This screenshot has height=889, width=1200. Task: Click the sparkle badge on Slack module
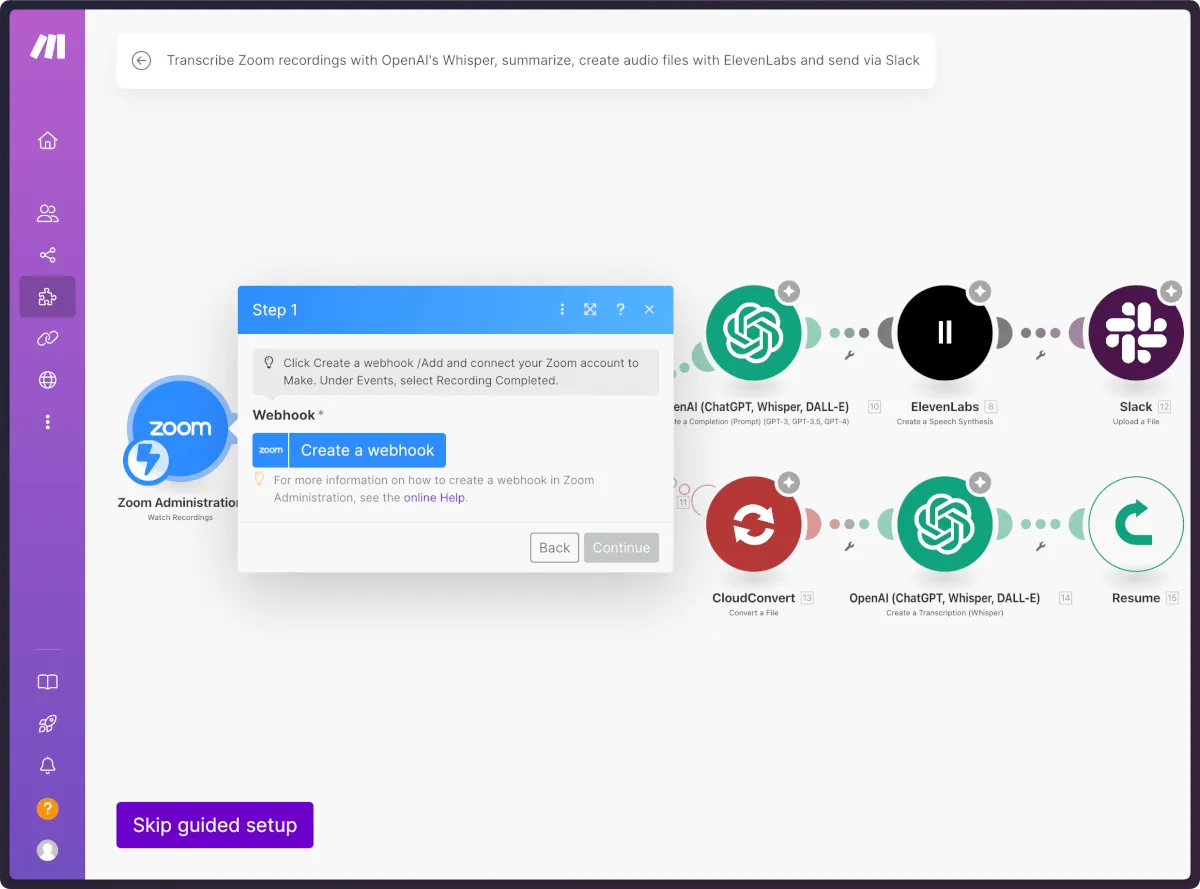coord(1171,291)
